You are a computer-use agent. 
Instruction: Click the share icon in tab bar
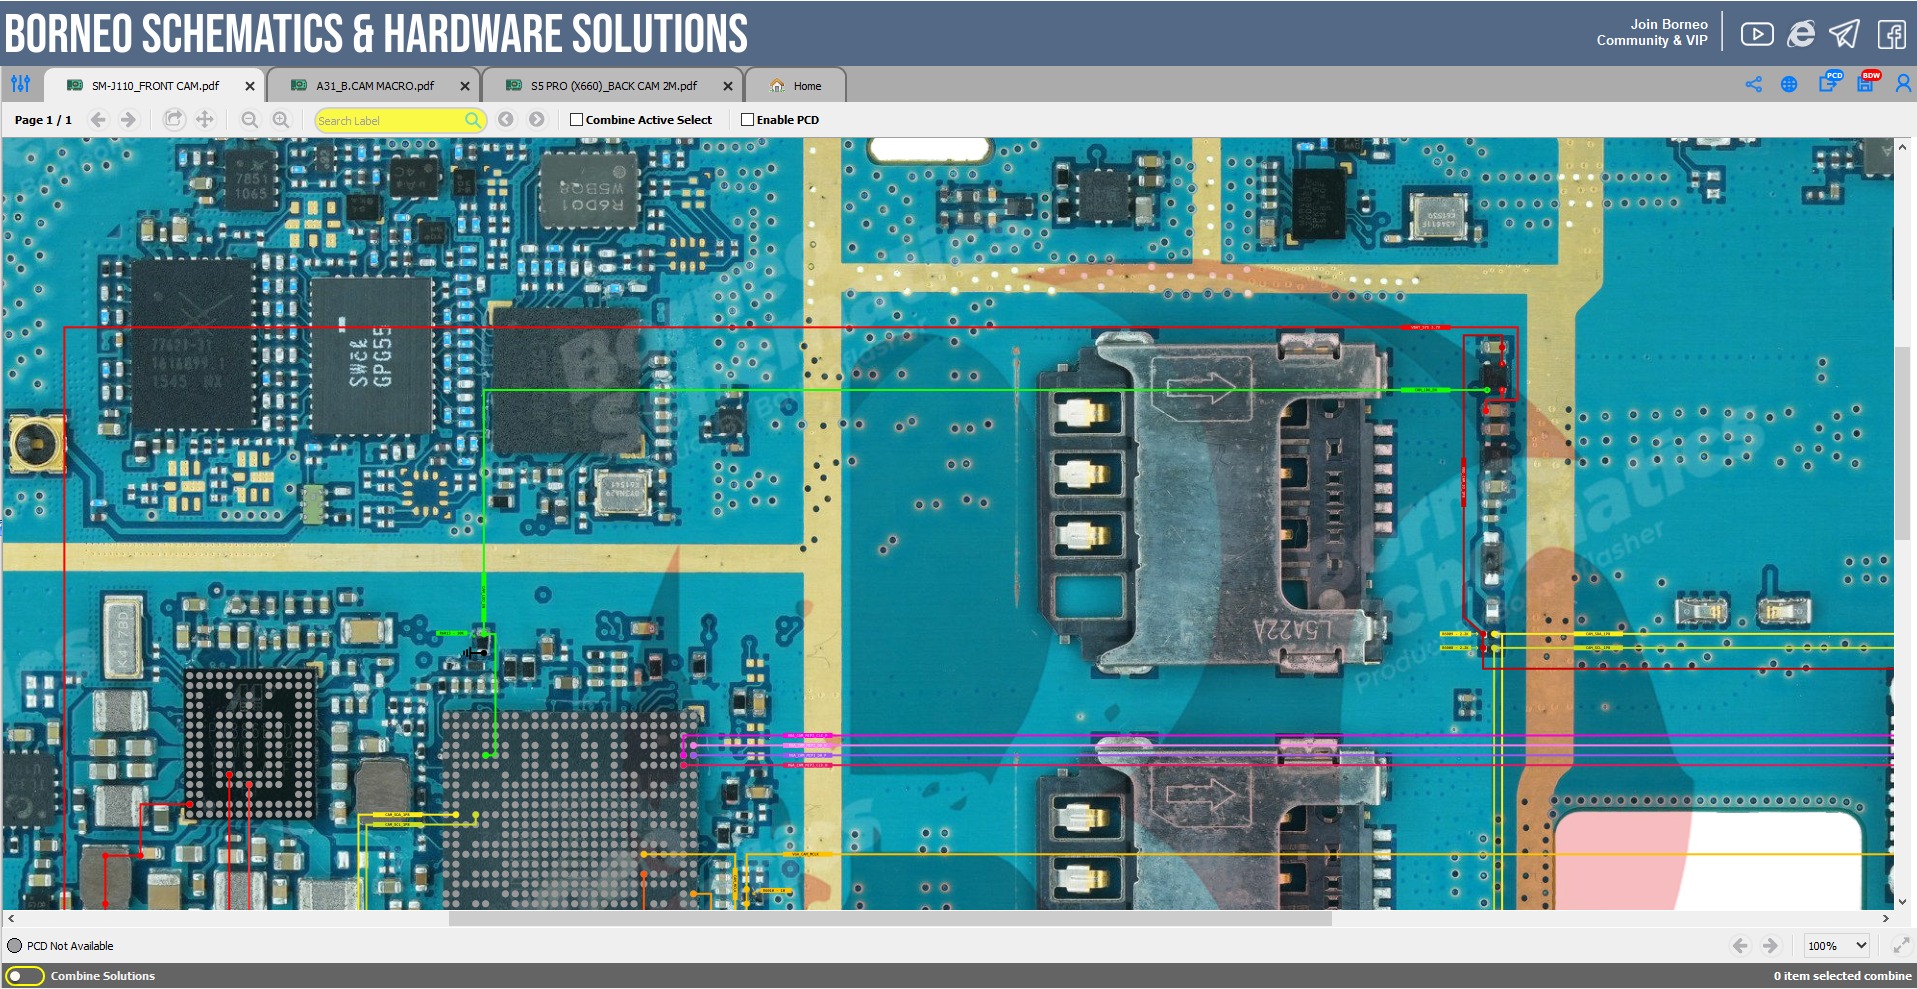tap(1754, 84)
